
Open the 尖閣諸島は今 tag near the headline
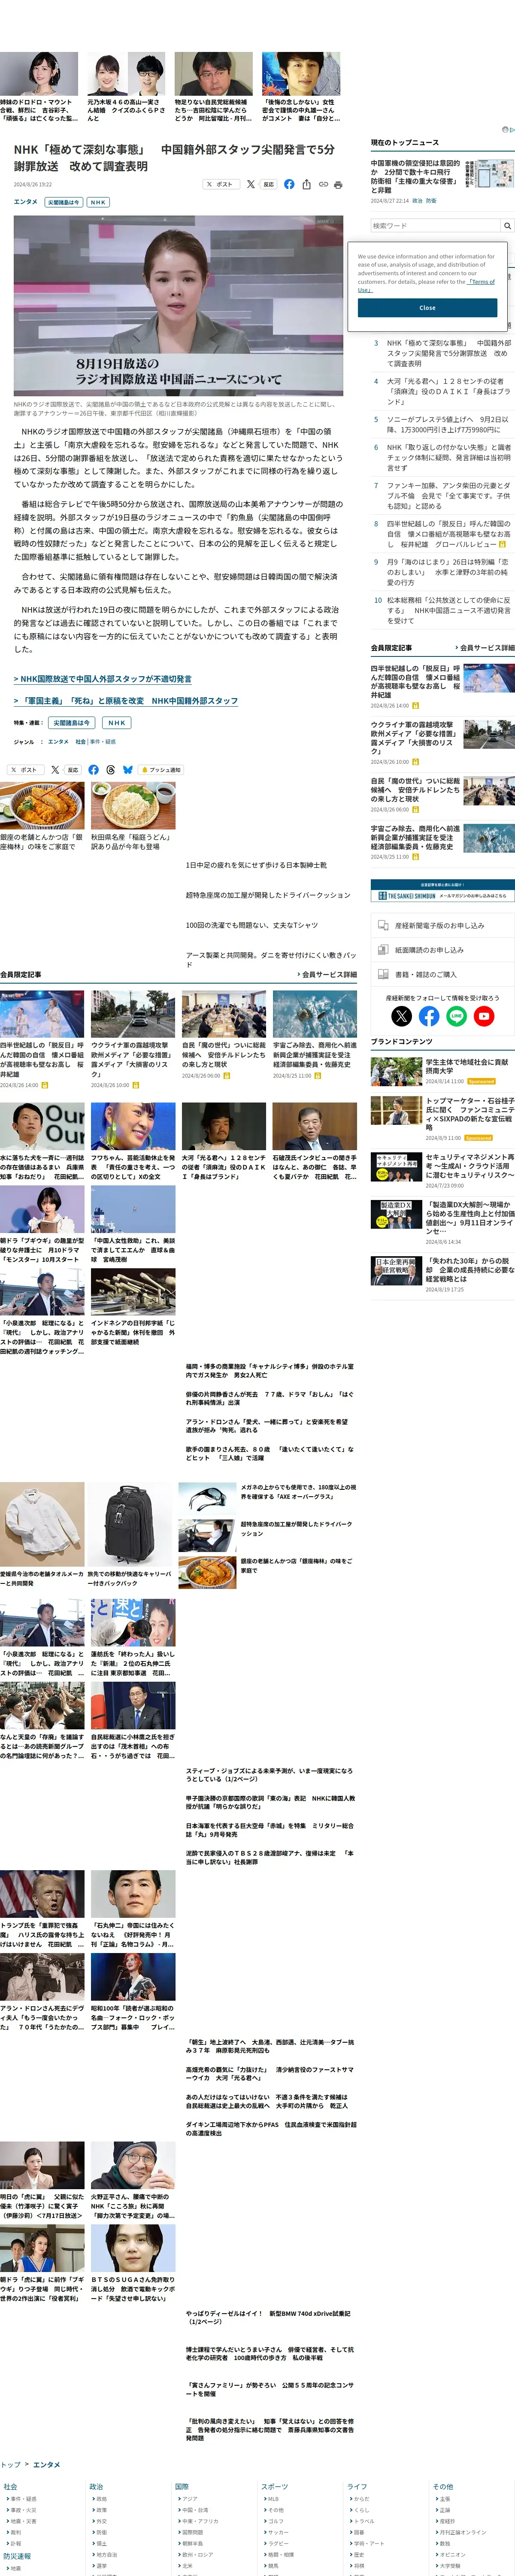coord(63,202)
